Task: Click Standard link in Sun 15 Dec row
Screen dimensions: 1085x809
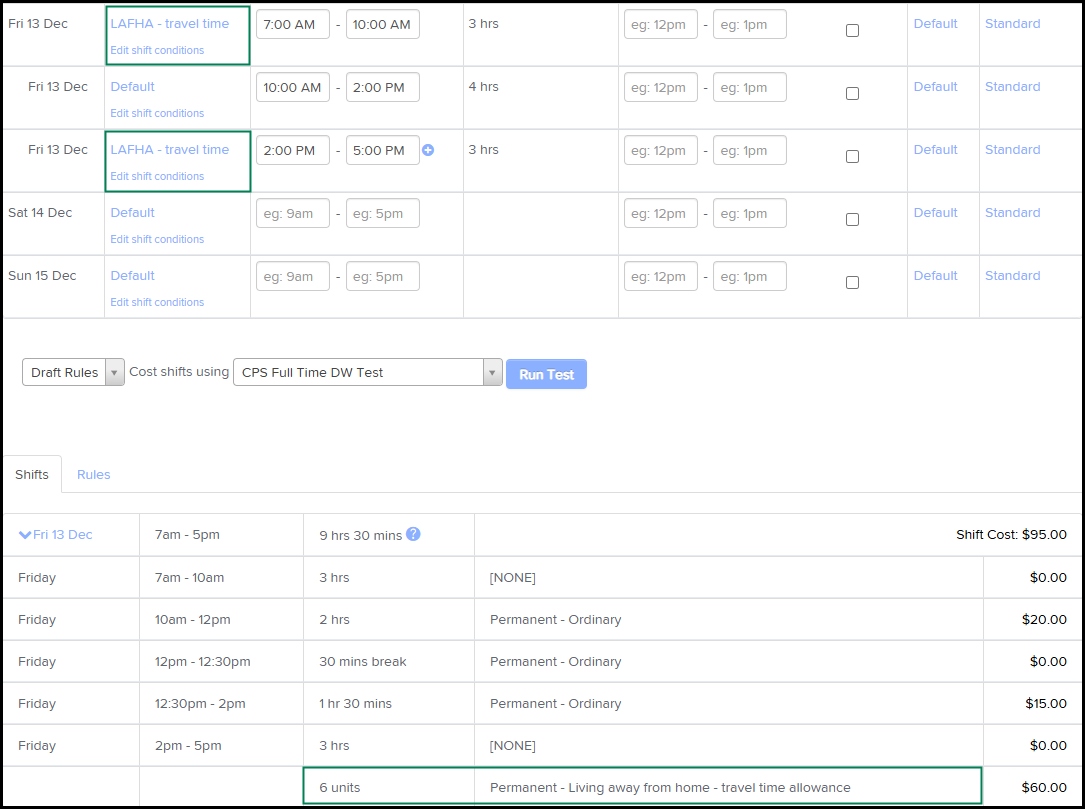Action: point(1012,276)
